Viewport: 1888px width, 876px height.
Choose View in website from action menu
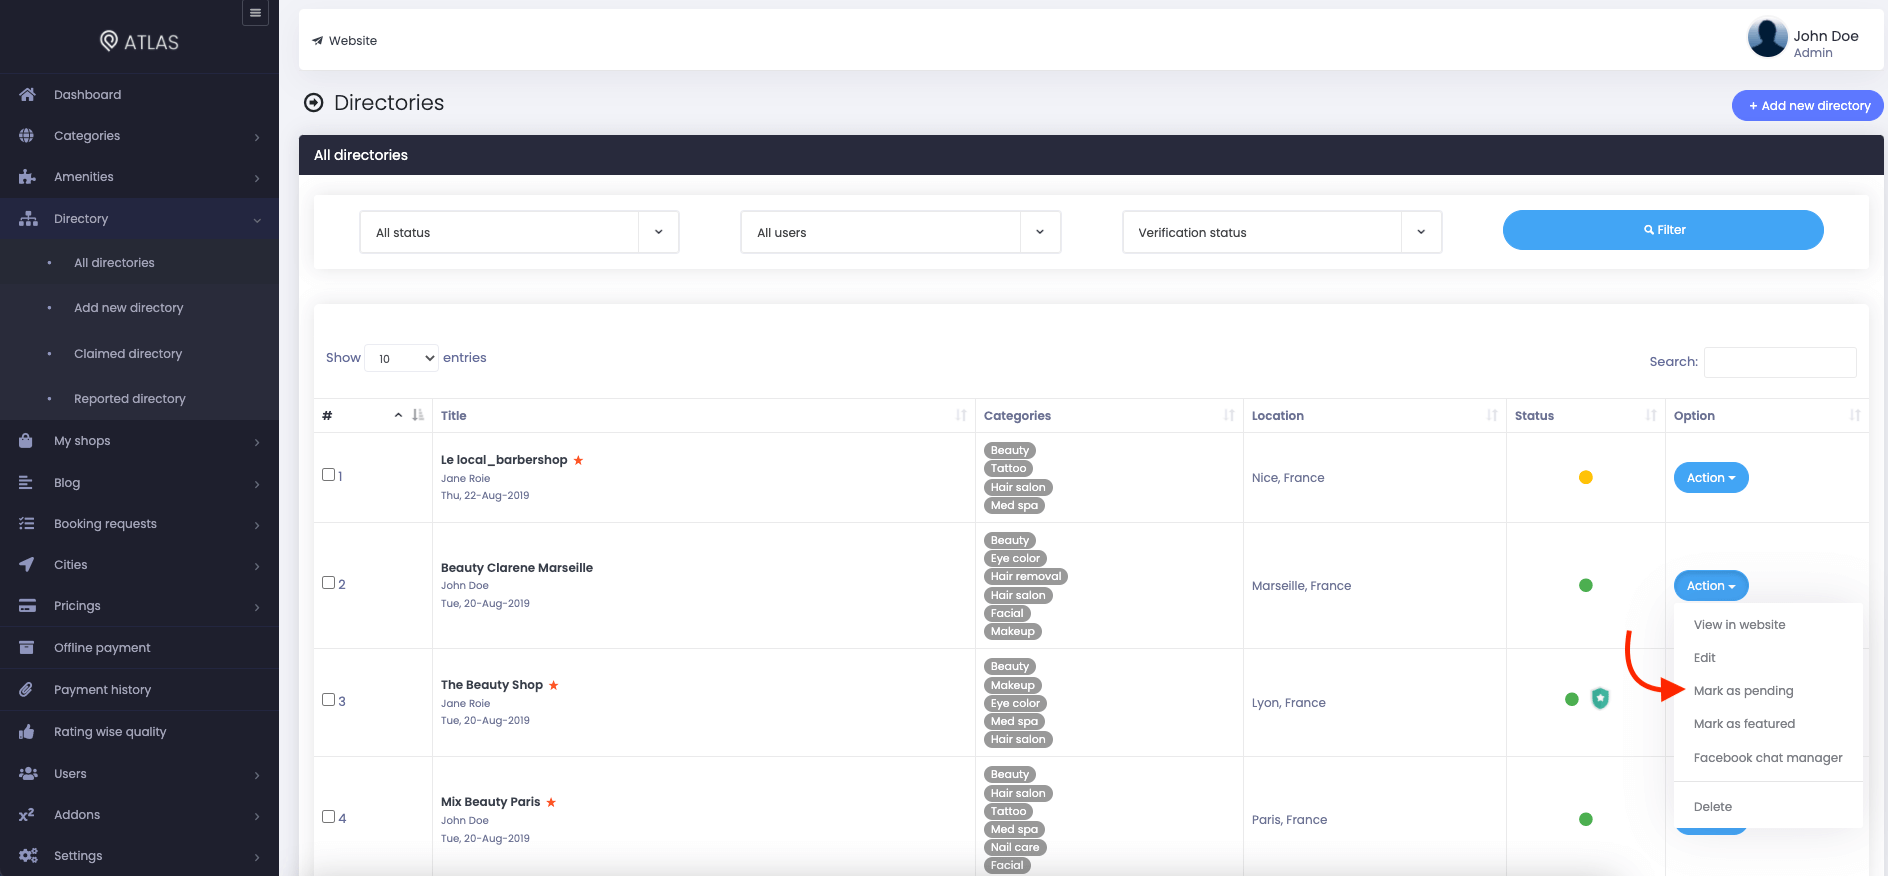click(x=1739, y=625)
